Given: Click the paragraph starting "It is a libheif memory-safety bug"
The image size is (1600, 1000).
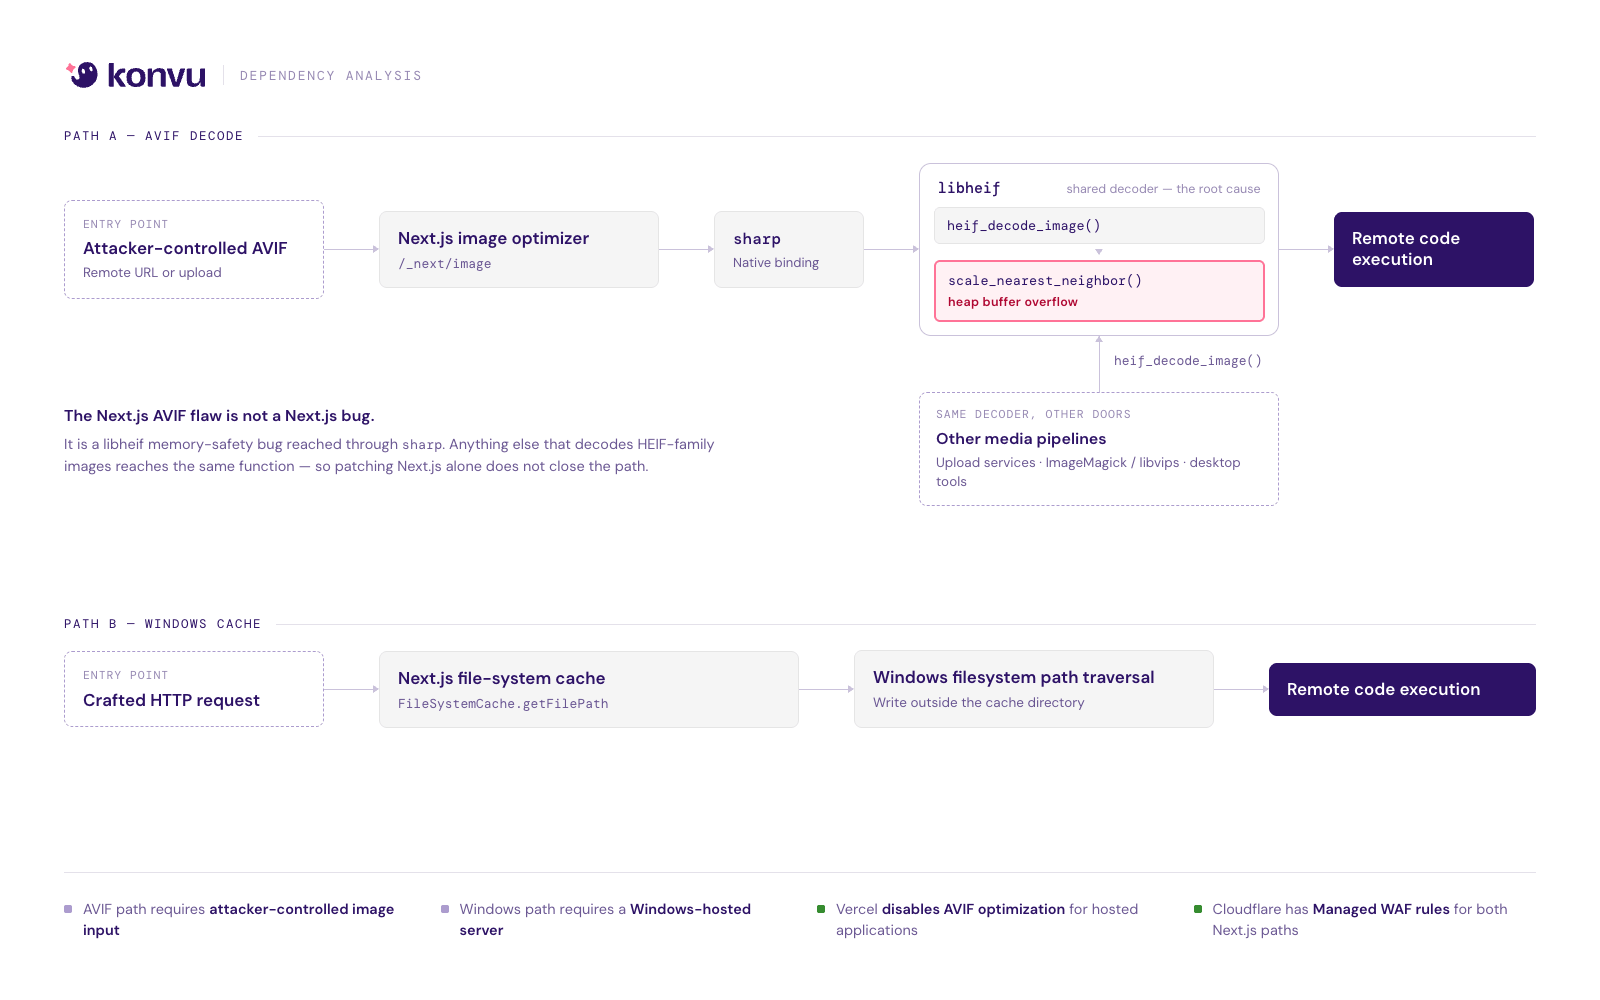Looking at the screenshot, I should coord(389,455).
